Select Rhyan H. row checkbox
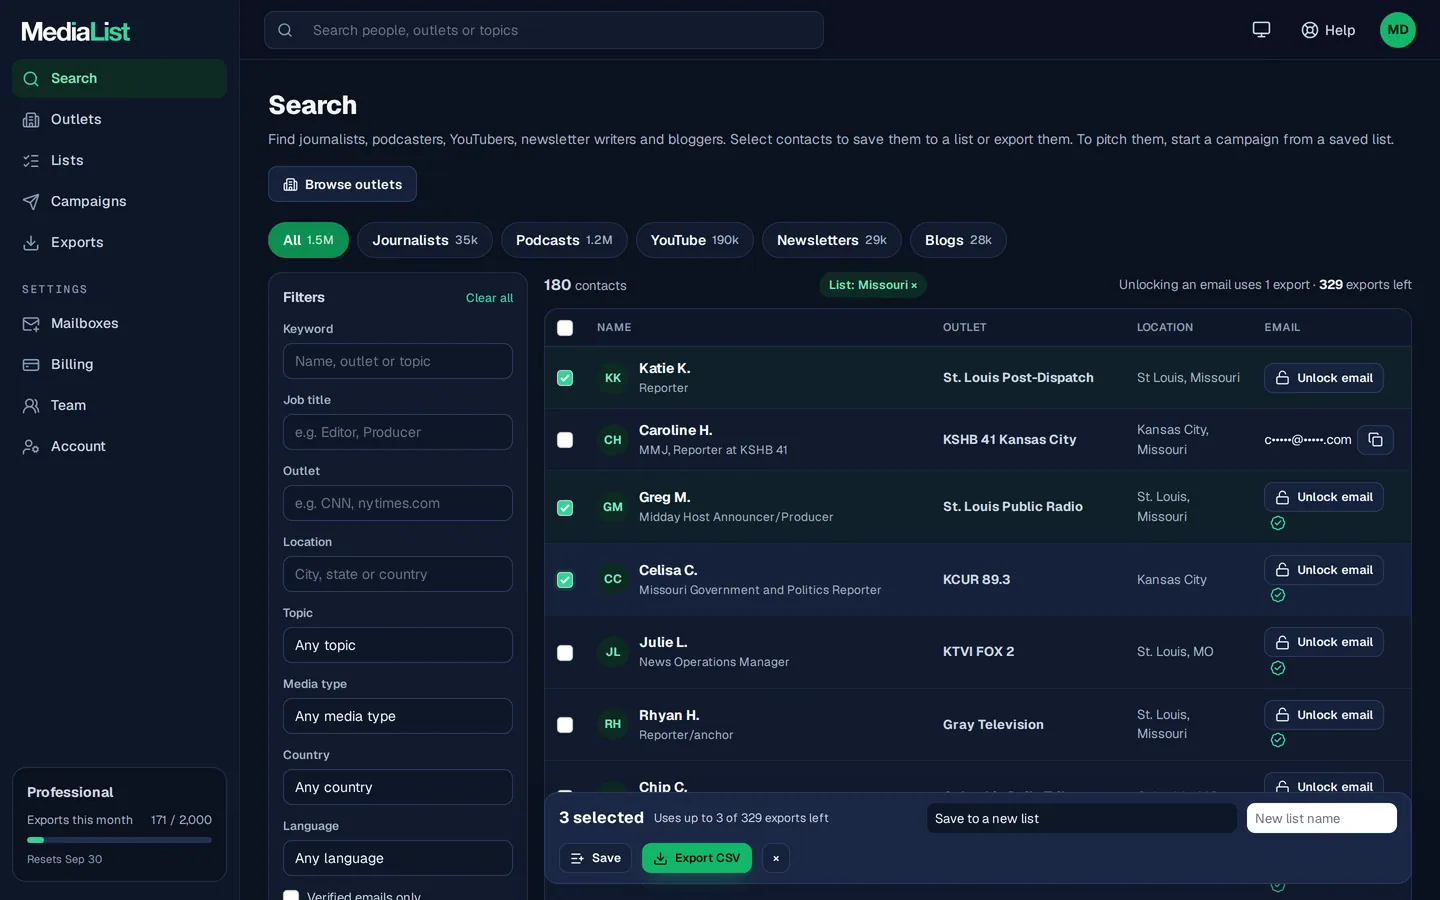This screenshot has width=1440, height=900. tap(565, 725)
